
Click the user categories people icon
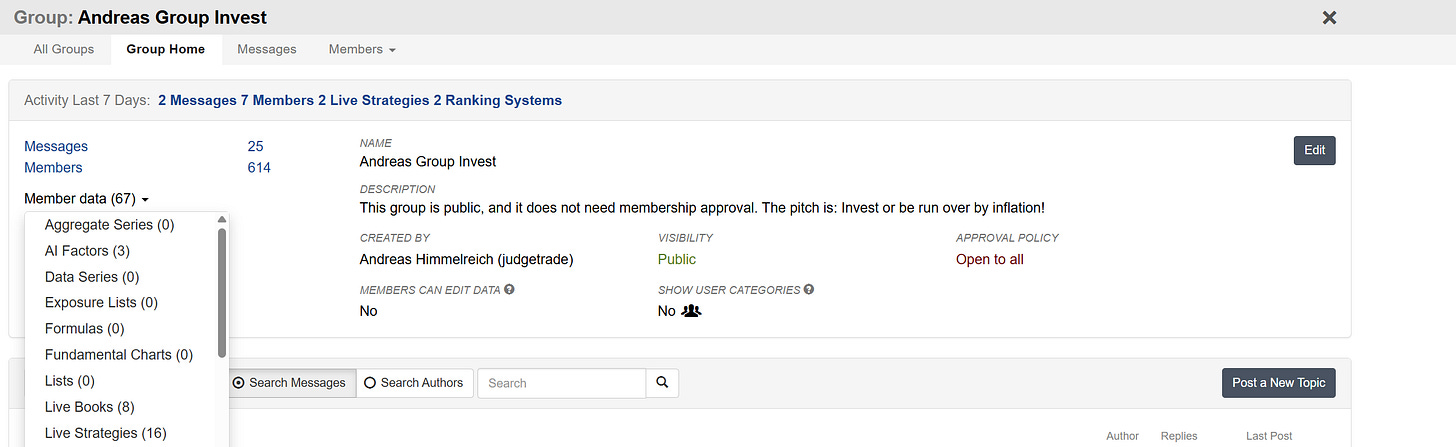point(692,311)
